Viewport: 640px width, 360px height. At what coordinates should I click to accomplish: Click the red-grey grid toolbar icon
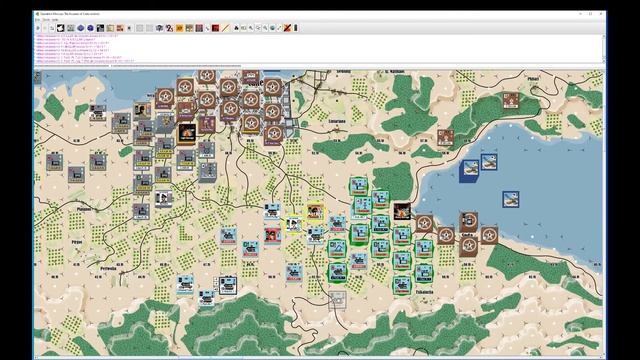[x=199, y=28]
